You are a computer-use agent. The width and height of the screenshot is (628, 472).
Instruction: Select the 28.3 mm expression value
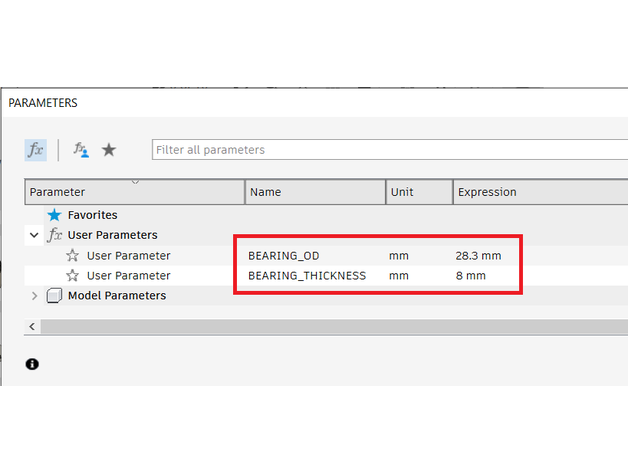(478, 256)
